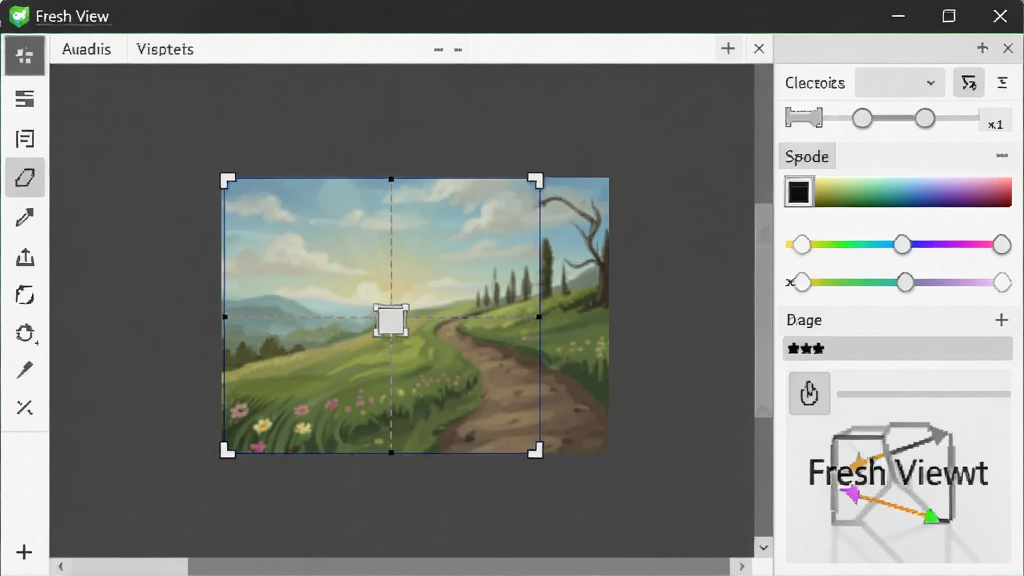1024x576 pixels.
Task: Add a panel with right panel plus button
Action: [x=982, y=48]
